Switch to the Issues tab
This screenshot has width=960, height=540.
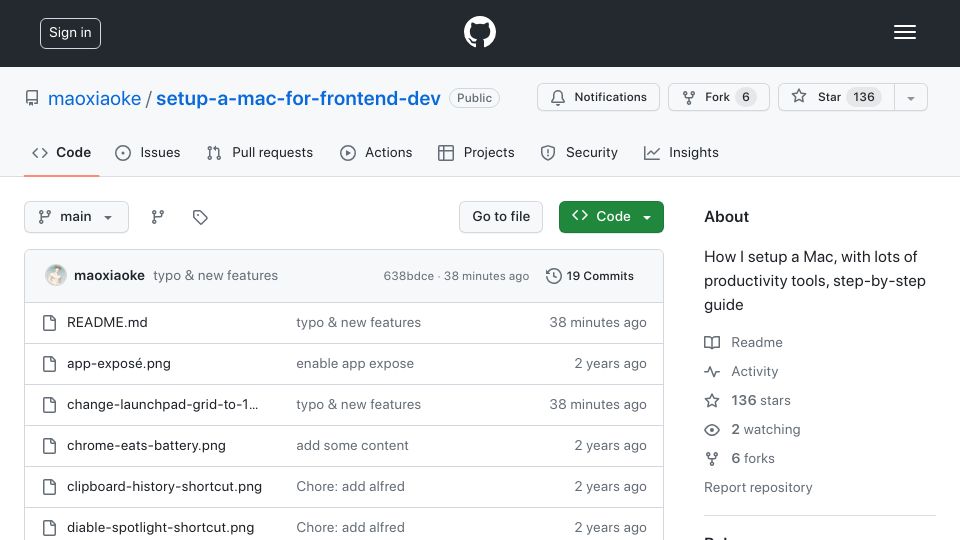pos(148,152)
